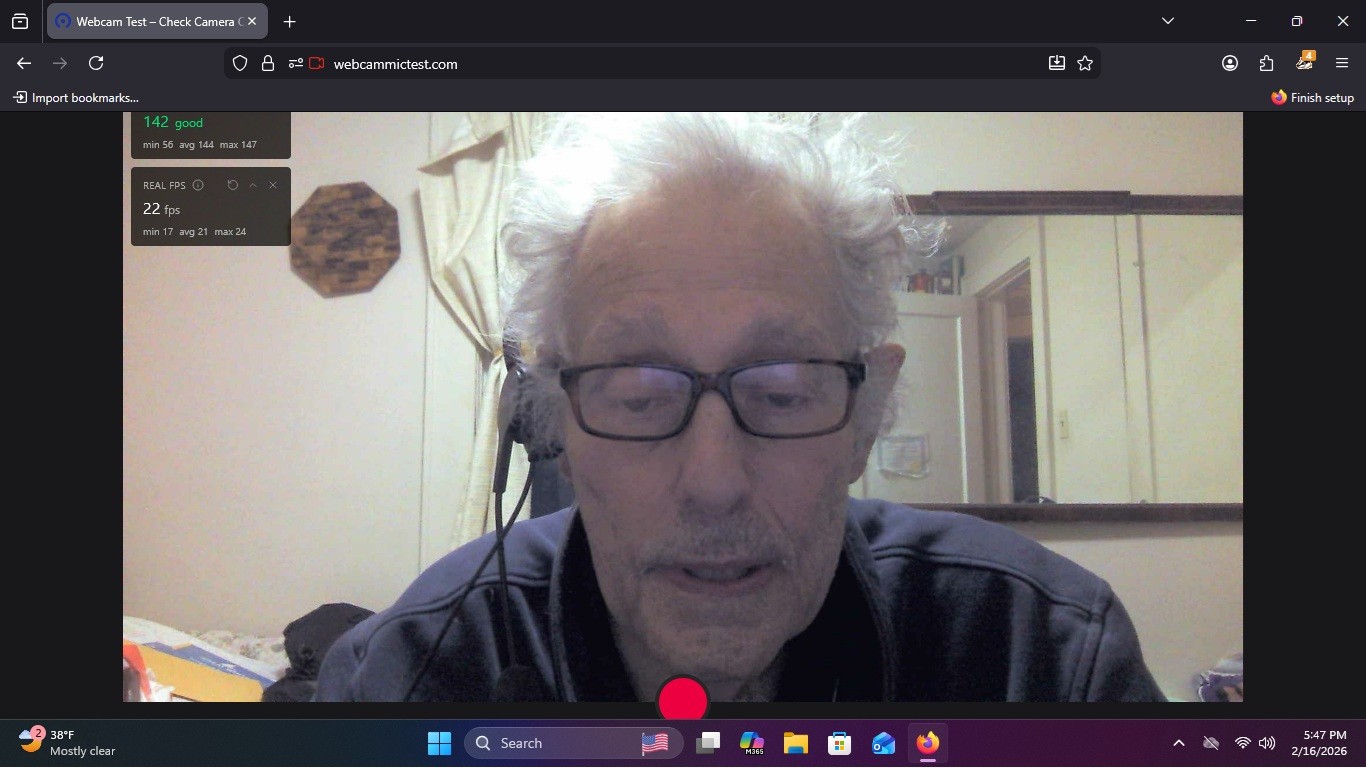
Task: Bookmark this page with the star icon
Action: pyautogui.click(x=1085, y=63)
